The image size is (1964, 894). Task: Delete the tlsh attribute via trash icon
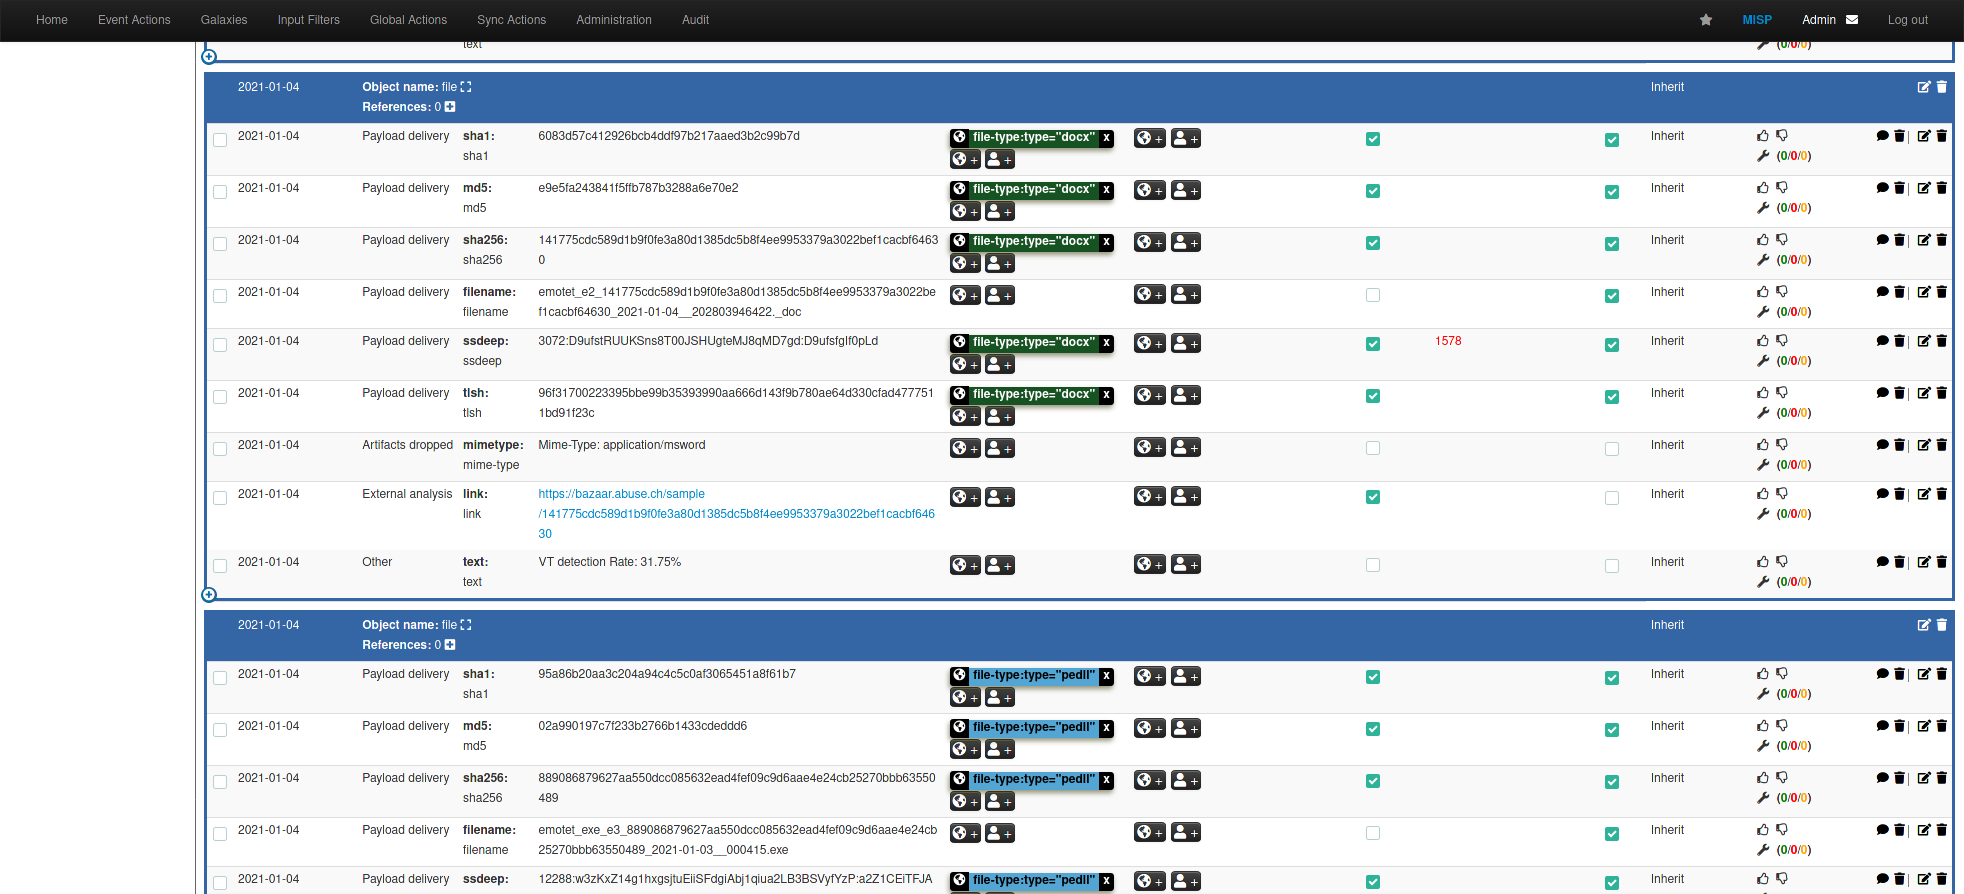(x=1942, y=393)
